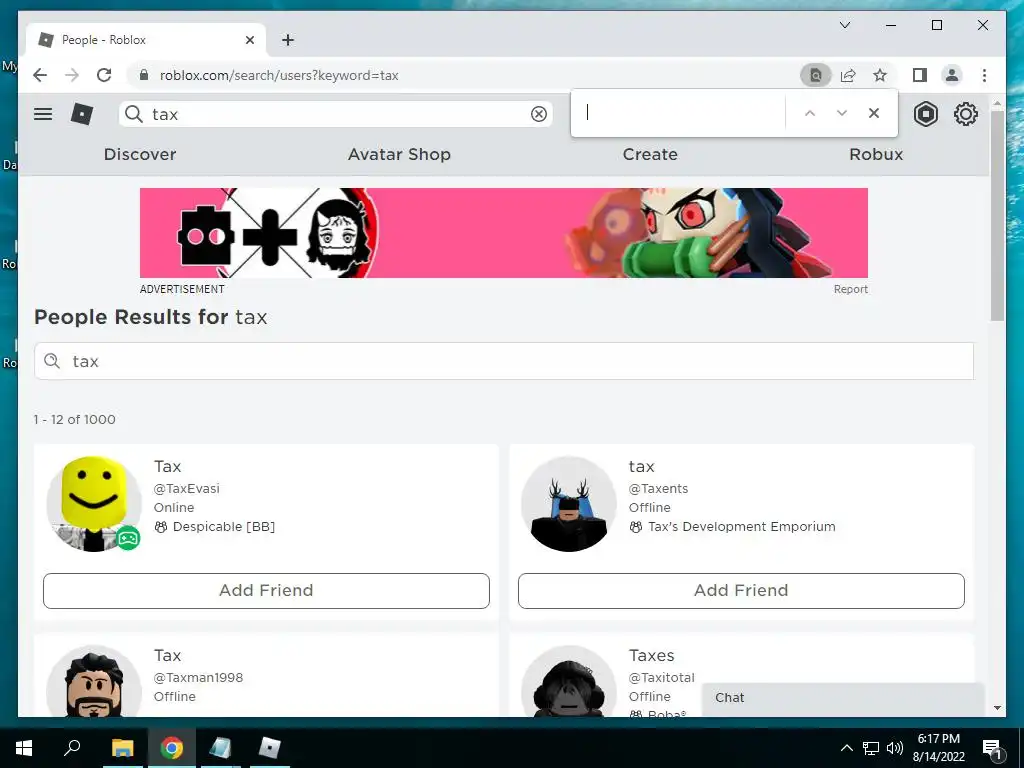Clear the top search box with the X icon
Viewport: 1024px width, 768px height.
click(539, 114)
